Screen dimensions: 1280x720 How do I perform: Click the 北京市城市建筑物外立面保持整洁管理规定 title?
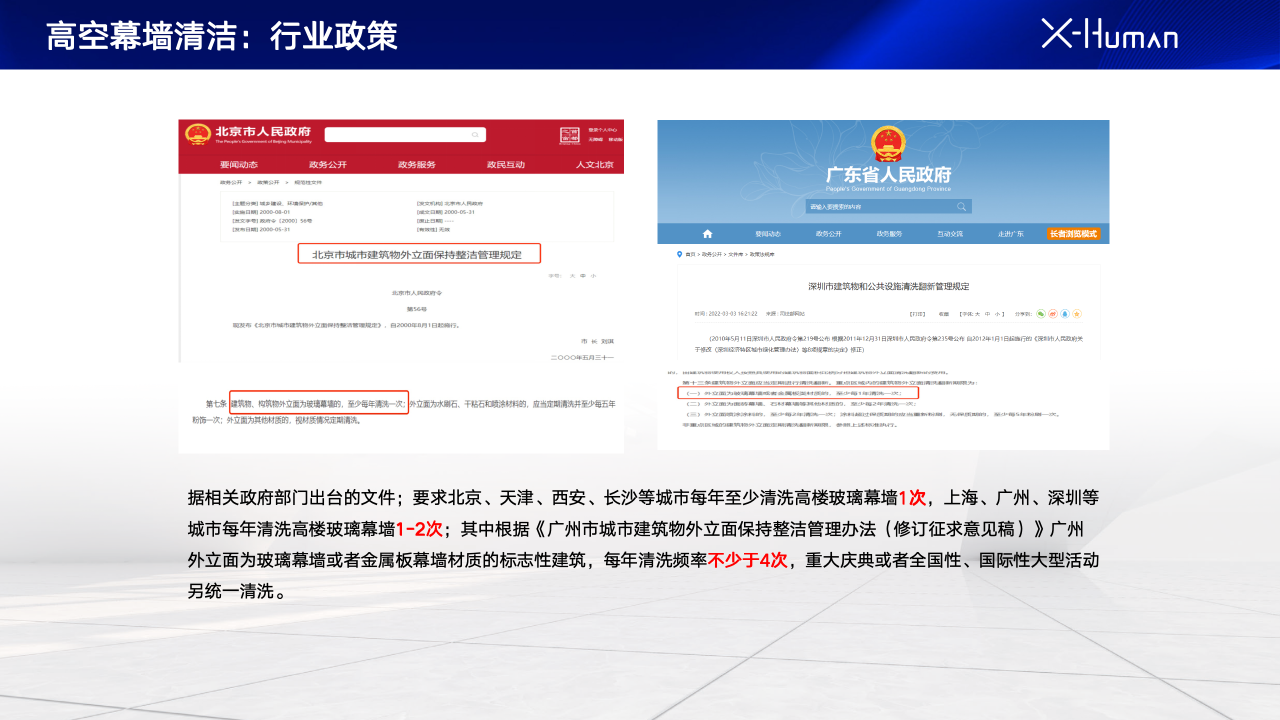click(x=418, y=254)
